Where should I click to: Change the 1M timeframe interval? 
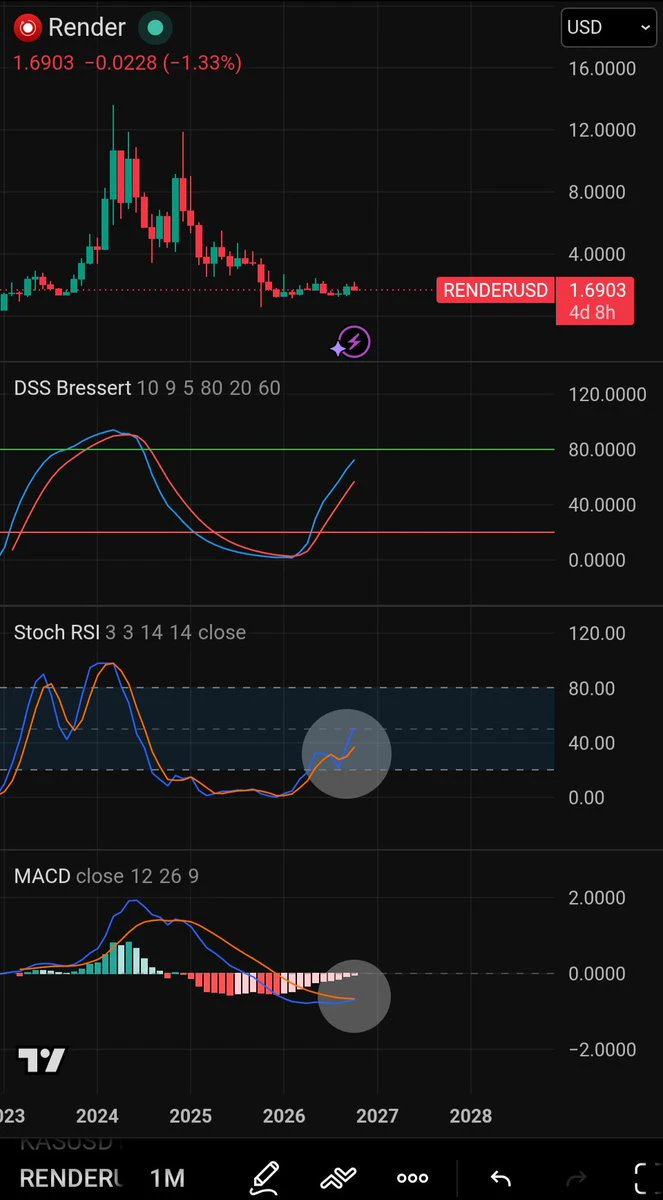(x=167, y=1178)
